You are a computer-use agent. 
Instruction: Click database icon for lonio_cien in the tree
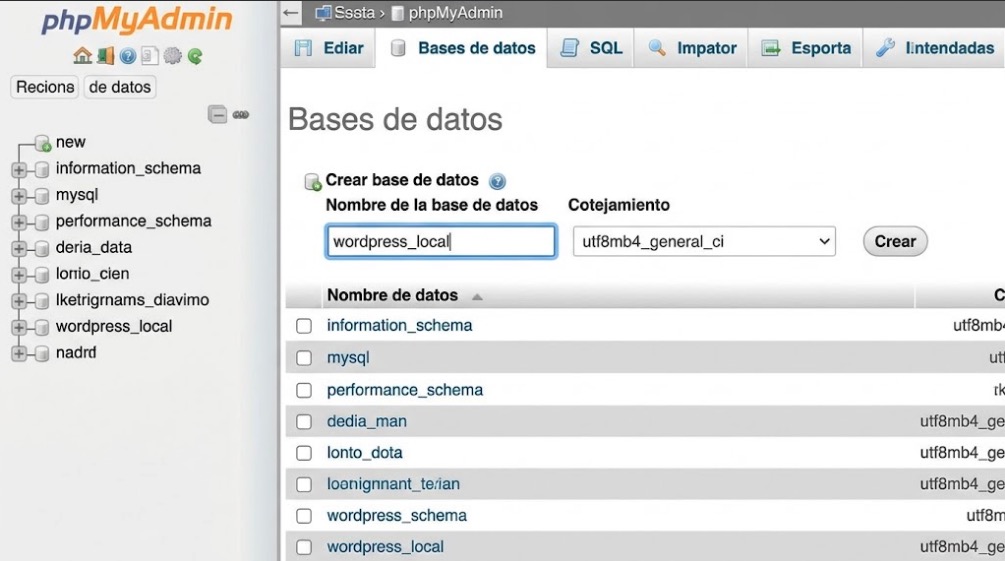[42, 274]
